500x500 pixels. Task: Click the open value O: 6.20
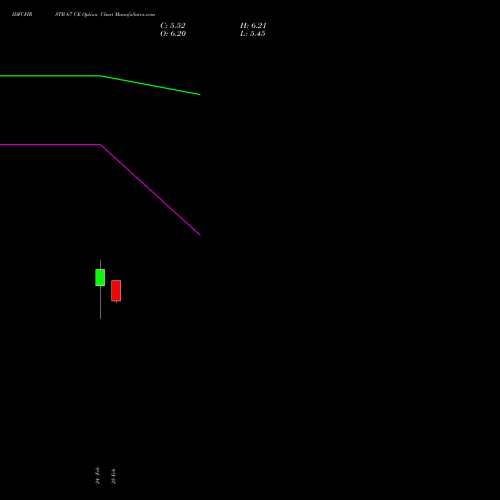click(173, 34)
